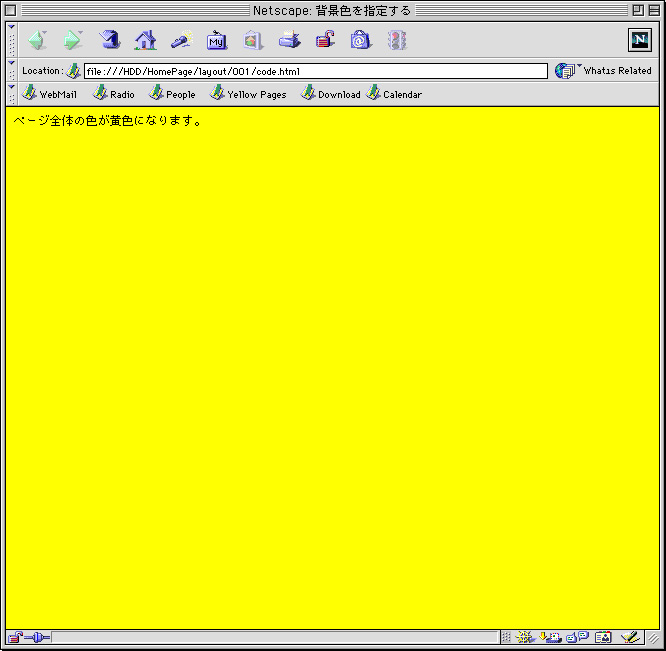The height and width of the screenshot is (651, 666).
Task: Open the People bookmark
Action: [172, 93]
